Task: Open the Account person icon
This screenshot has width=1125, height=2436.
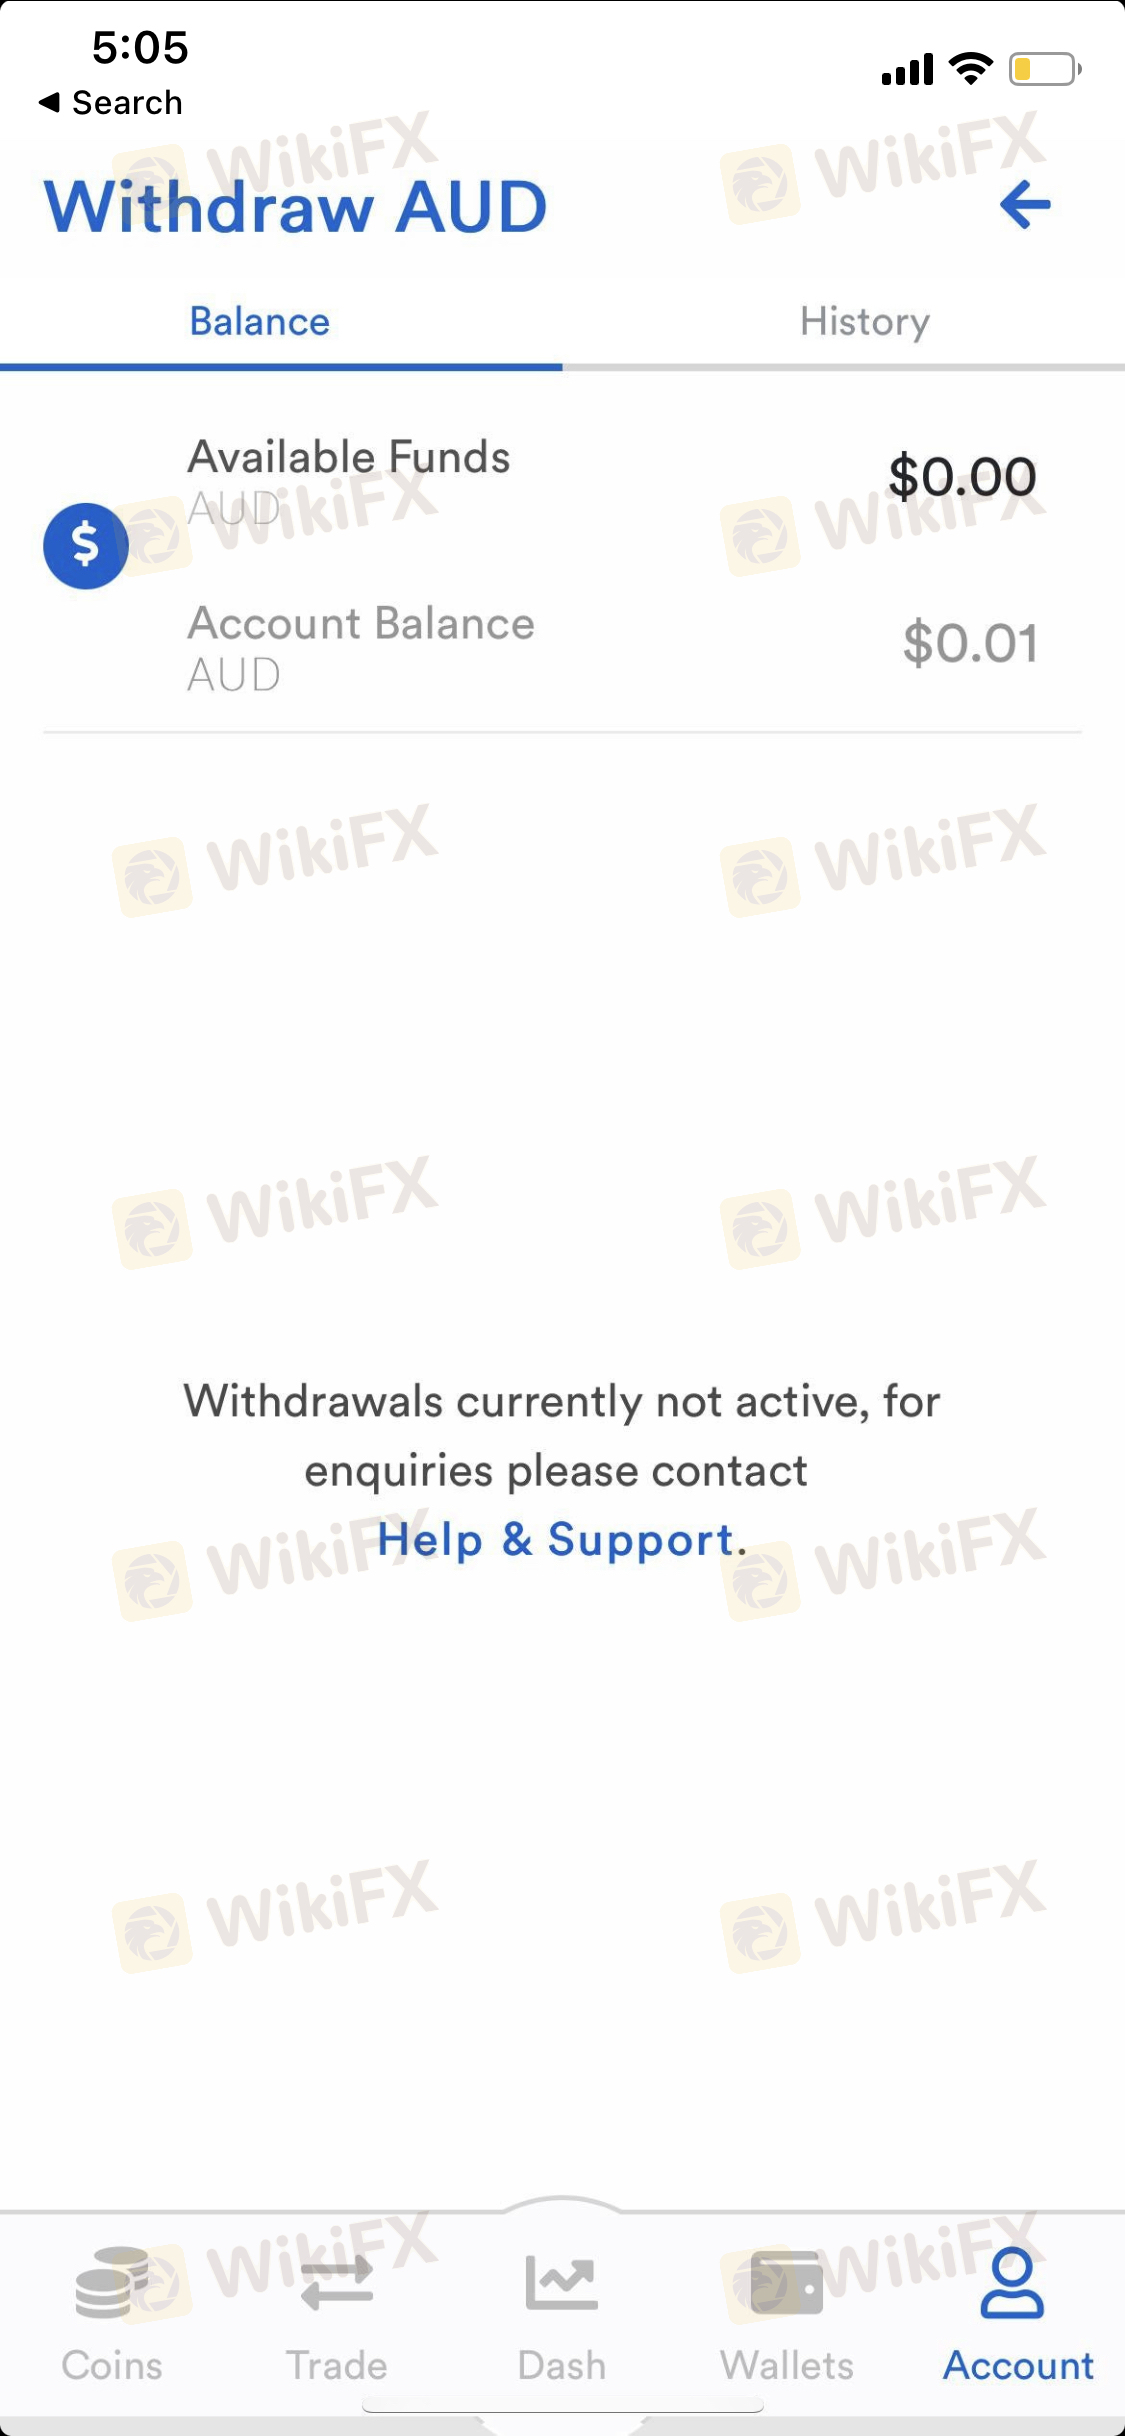Action: tap(1012, 2283)
